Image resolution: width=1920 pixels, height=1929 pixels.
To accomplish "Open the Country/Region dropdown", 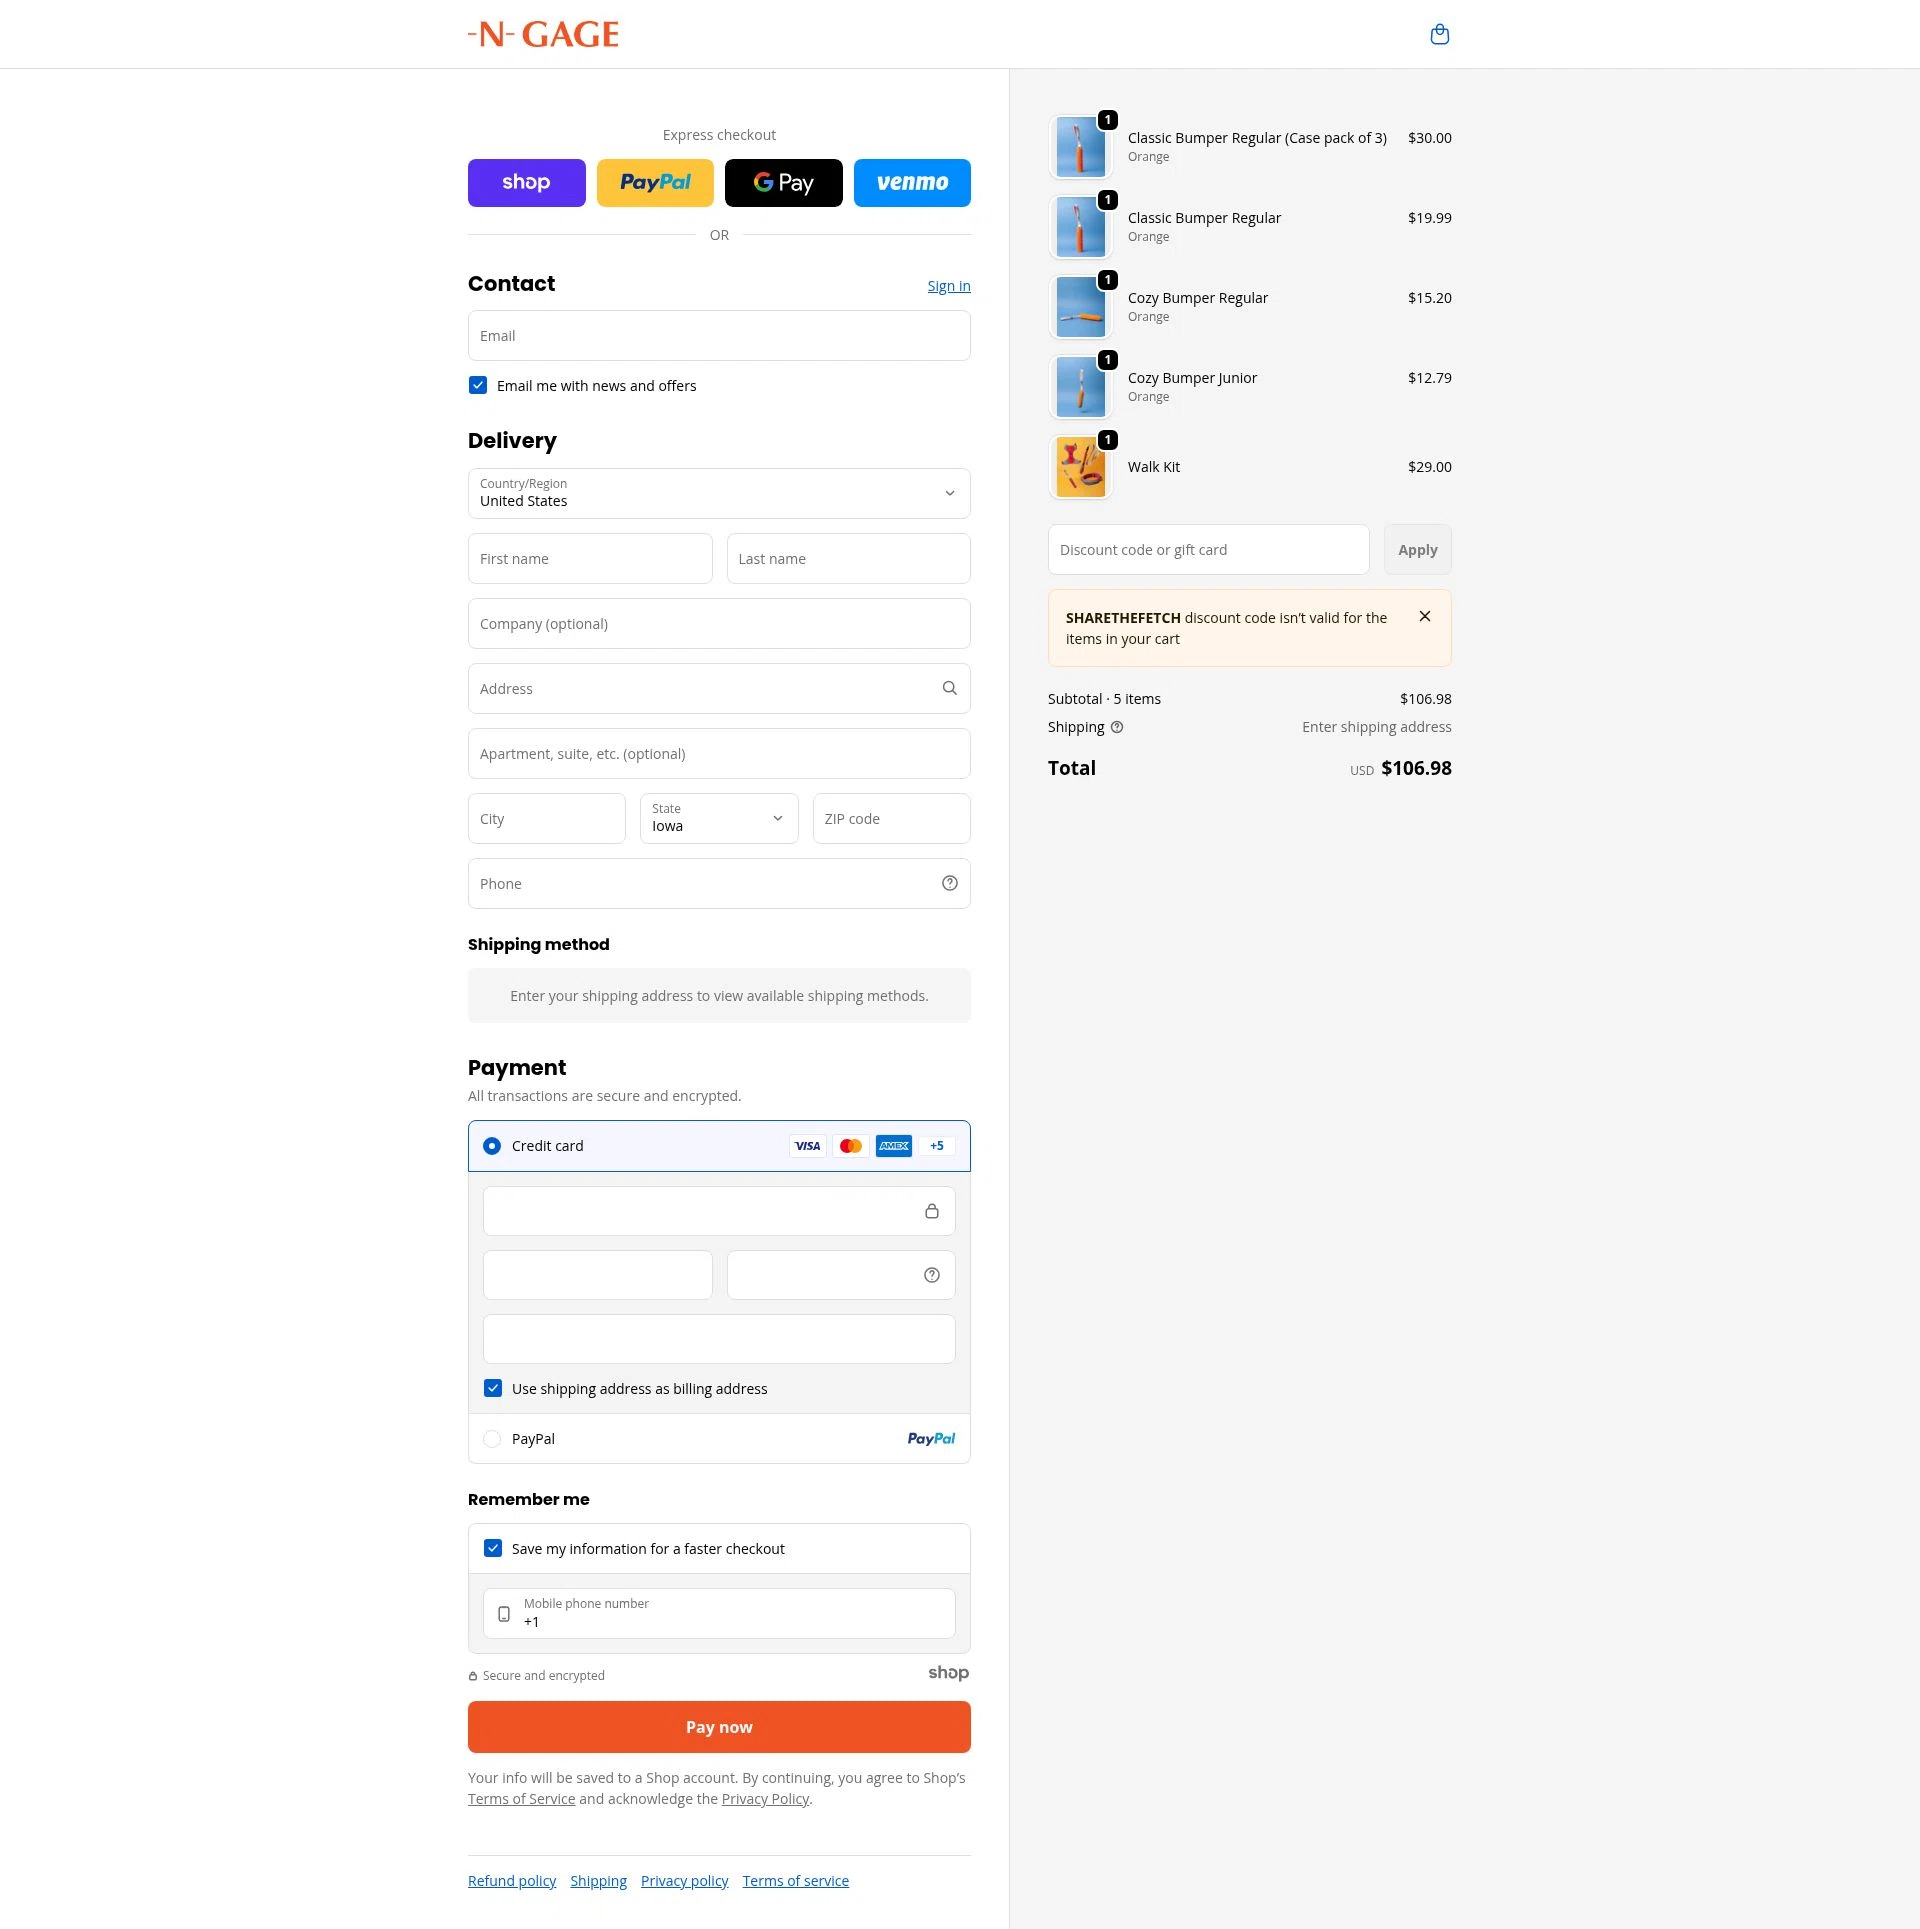I will [x=719, y=493].
